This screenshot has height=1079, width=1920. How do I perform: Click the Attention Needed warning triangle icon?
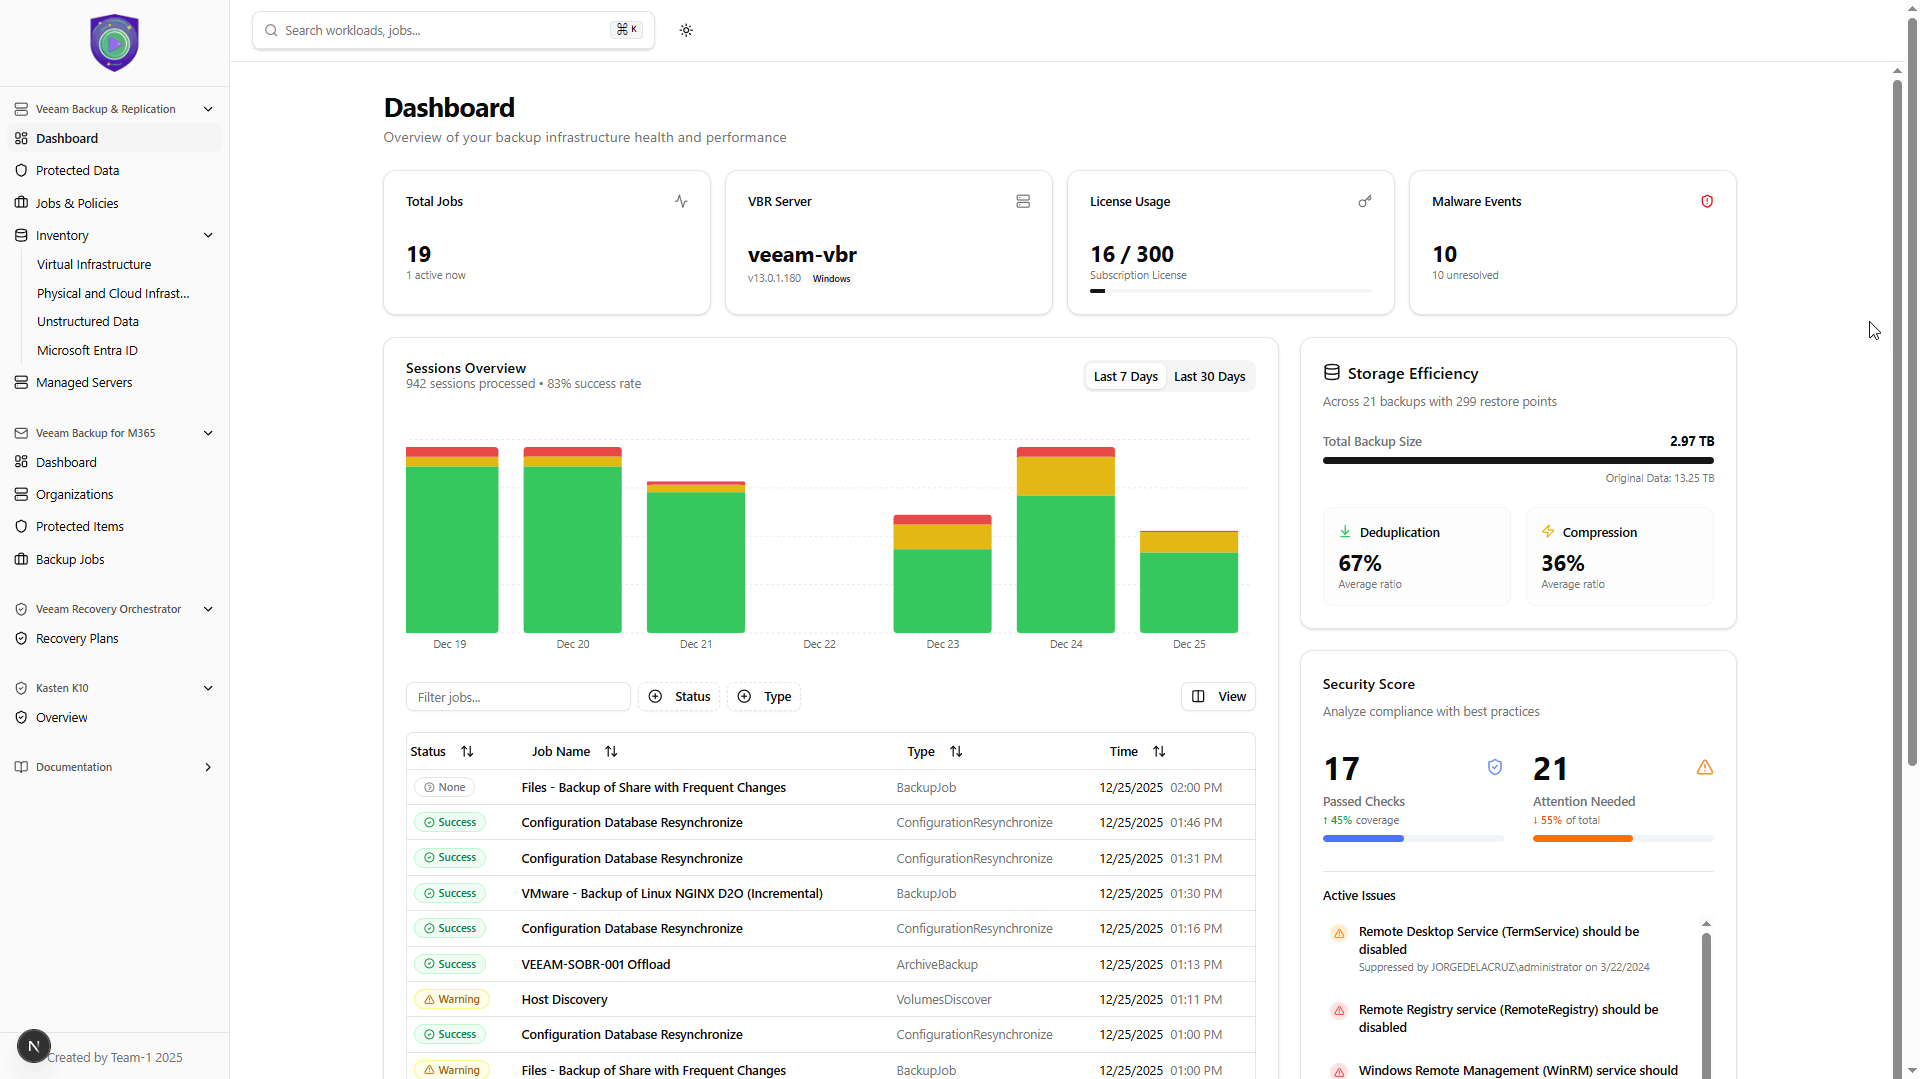(x=1705, y=767)
